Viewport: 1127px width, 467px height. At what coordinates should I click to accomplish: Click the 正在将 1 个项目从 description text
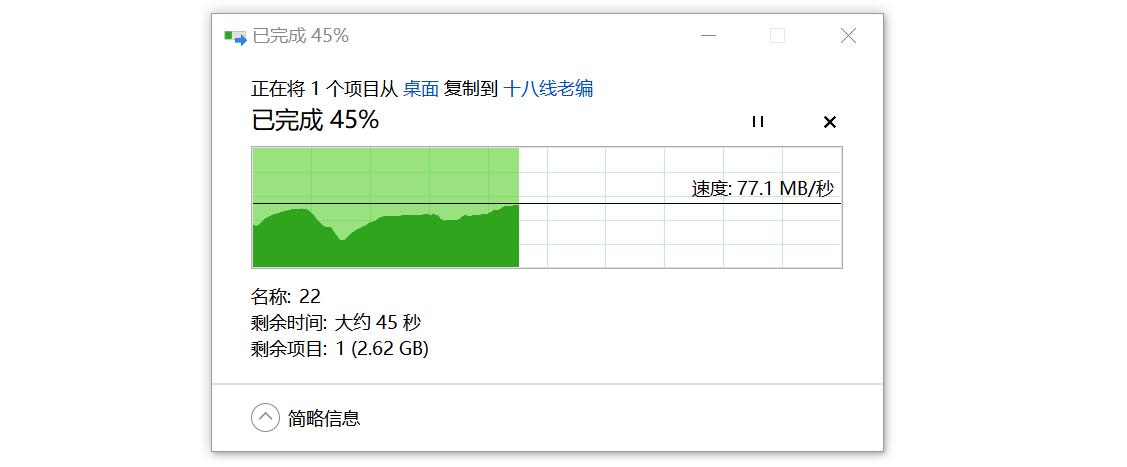point(324,89)
